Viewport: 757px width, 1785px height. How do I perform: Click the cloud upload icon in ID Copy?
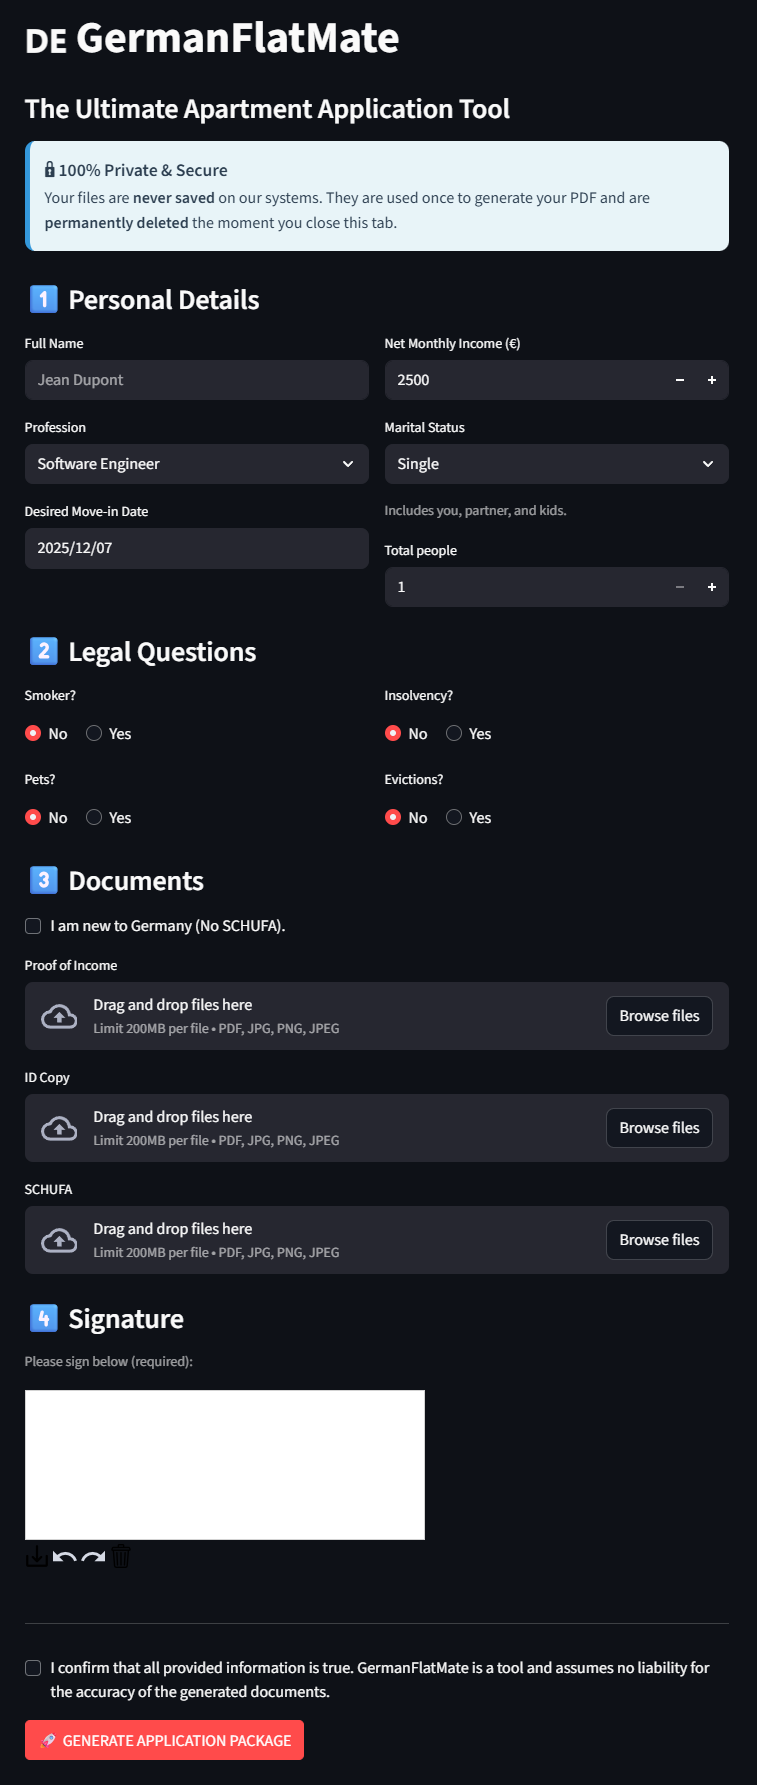tap(59, 1129)
